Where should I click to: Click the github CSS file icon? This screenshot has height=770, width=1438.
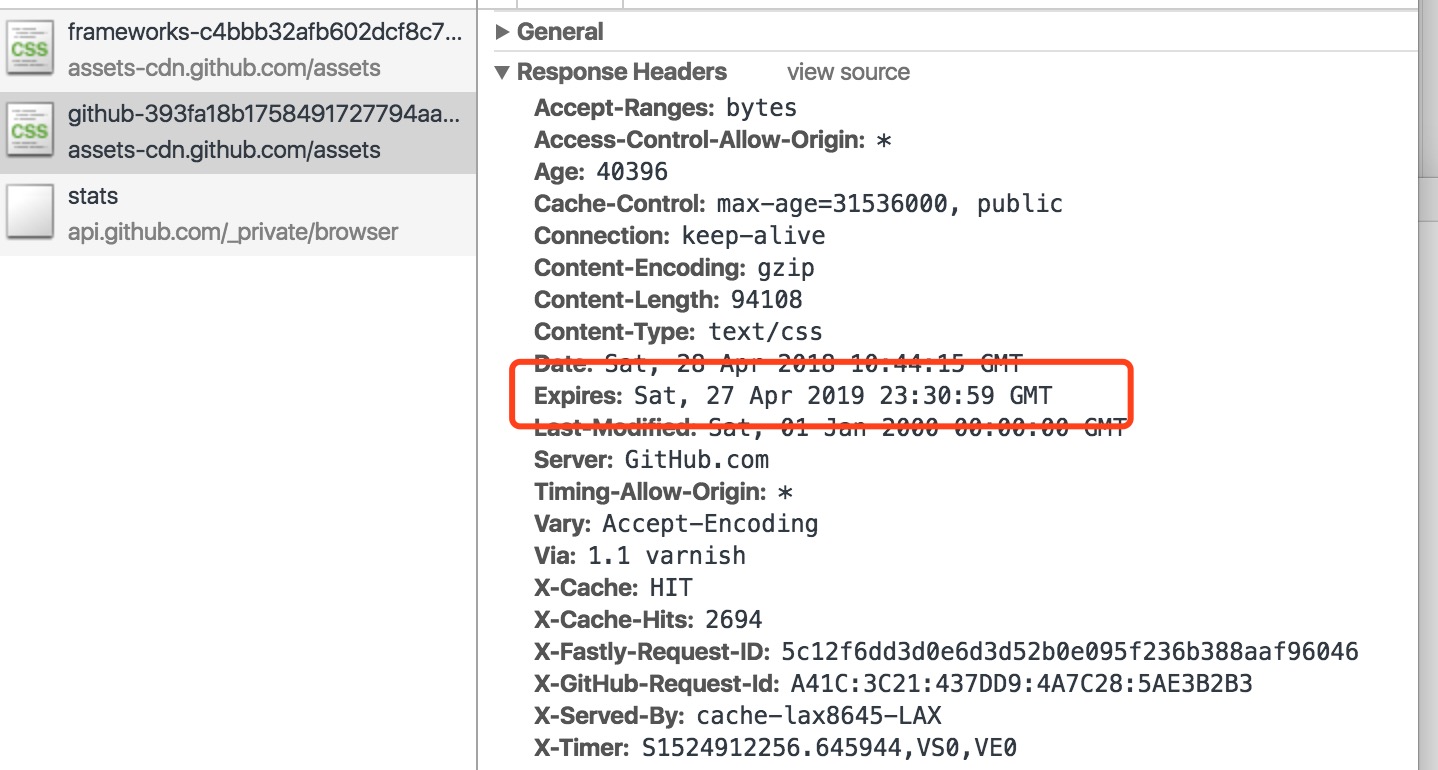[x=29, y=131]
